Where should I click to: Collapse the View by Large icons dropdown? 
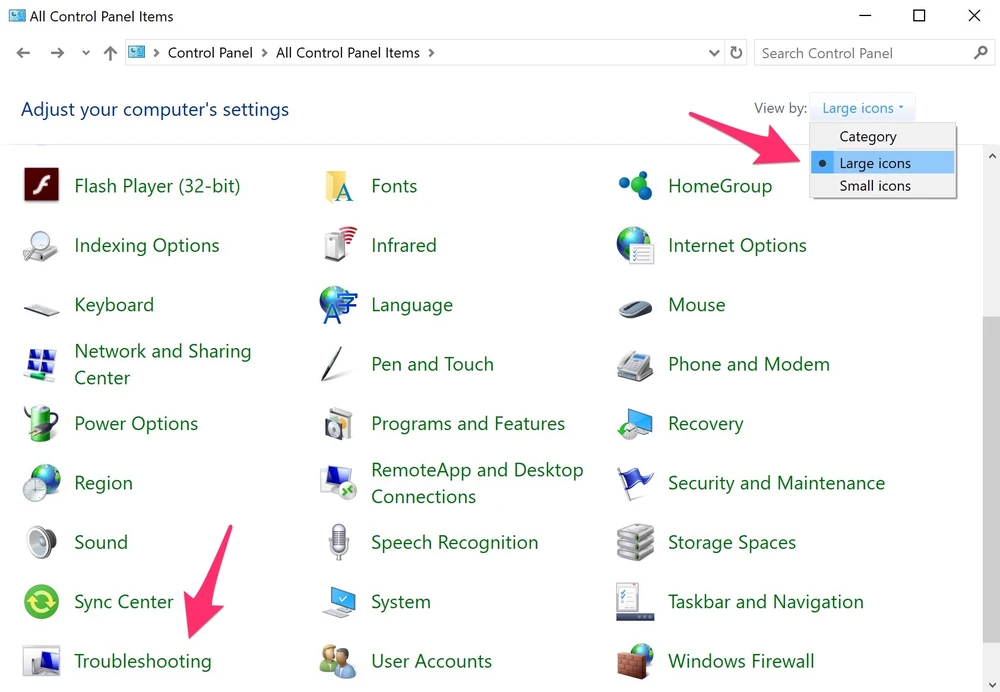coord(862,108)
